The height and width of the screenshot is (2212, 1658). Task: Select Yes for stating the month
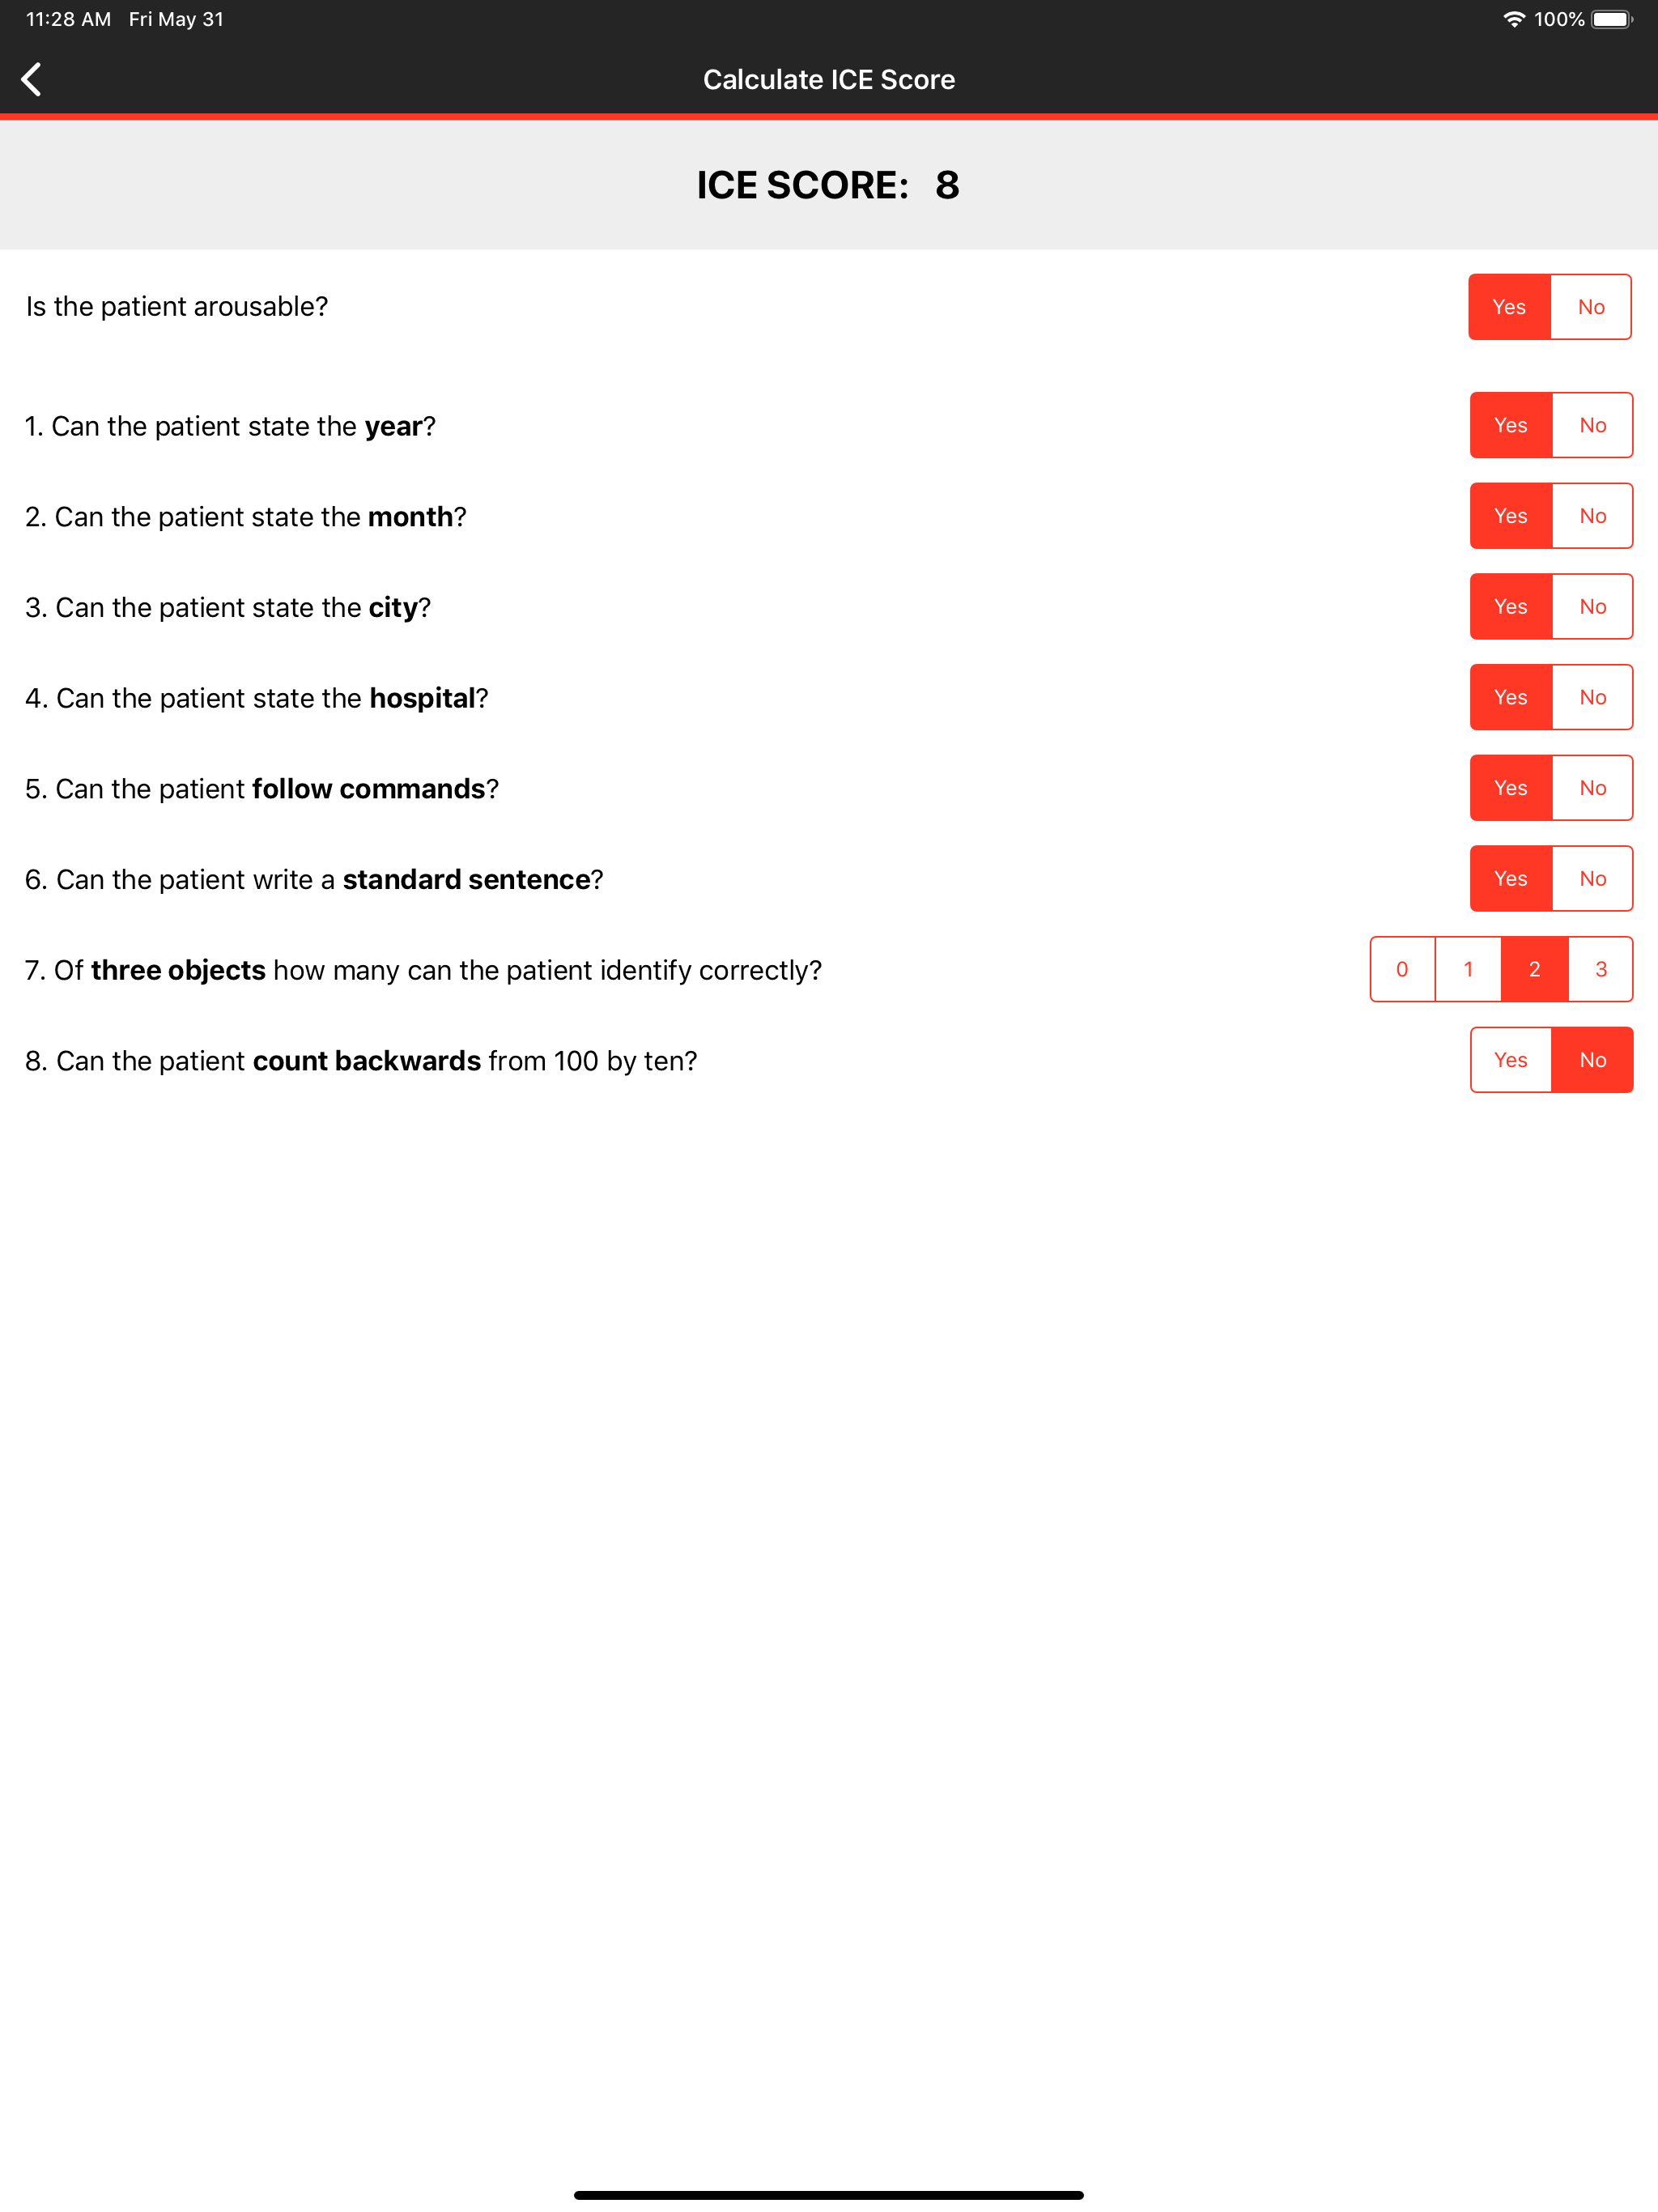pyautogui.click(x=1511, y=516)
